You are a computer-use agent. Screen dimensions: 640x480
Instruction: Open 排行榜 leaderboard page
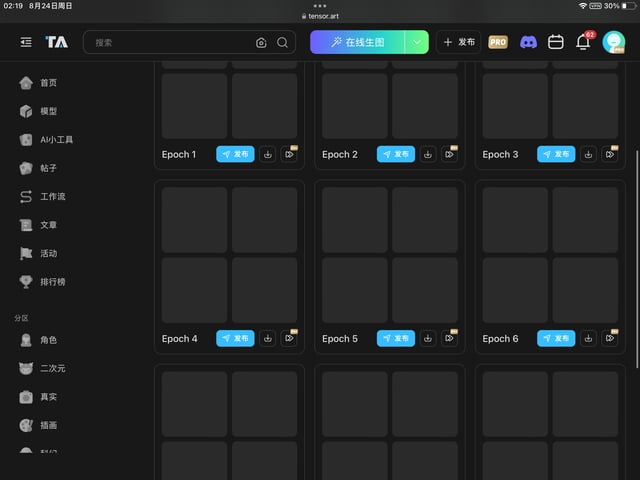pos(43,282)
